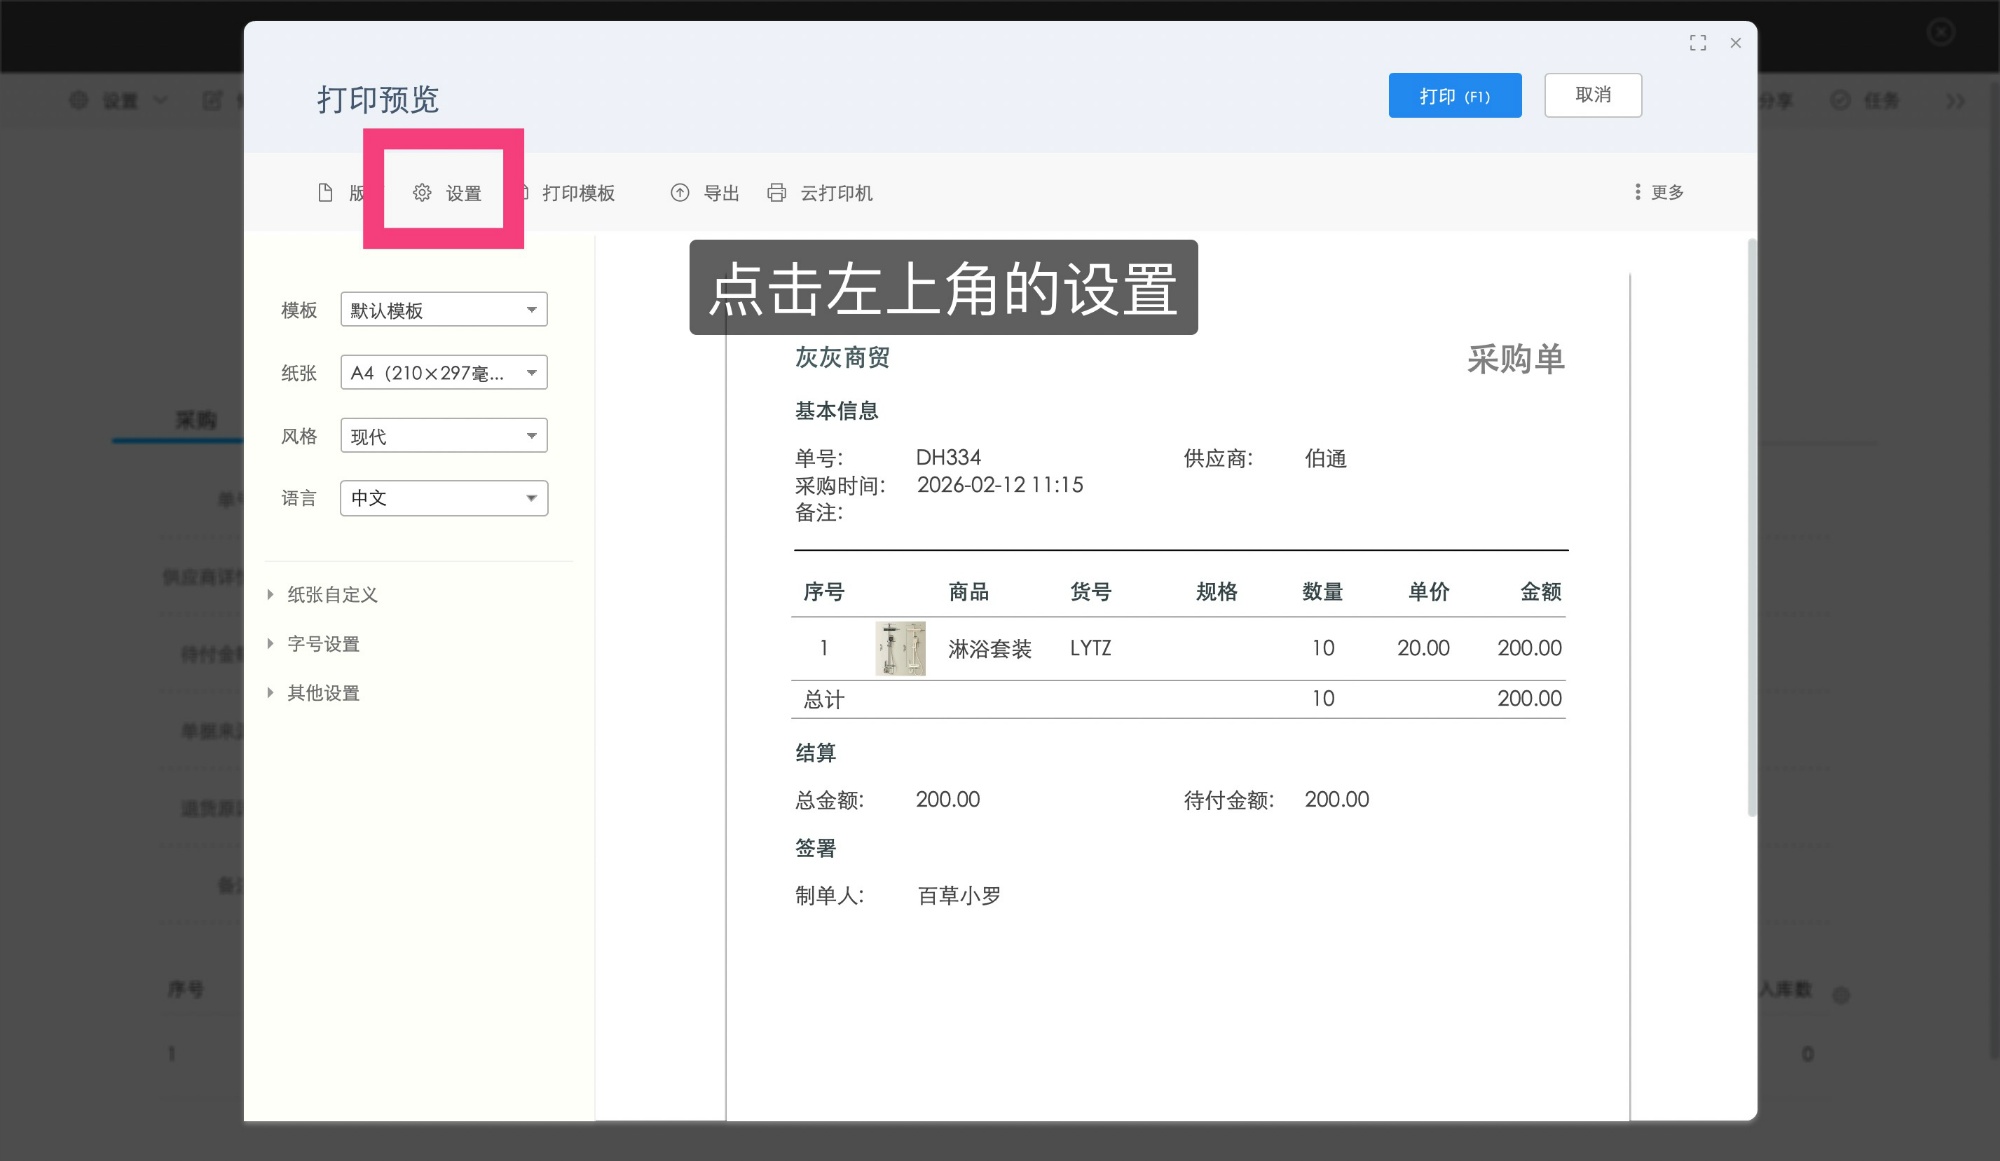Expand the 纸张自定义 section
Image resolution: width=2000 pixels, height=1161 pixels.
[331, 594]
